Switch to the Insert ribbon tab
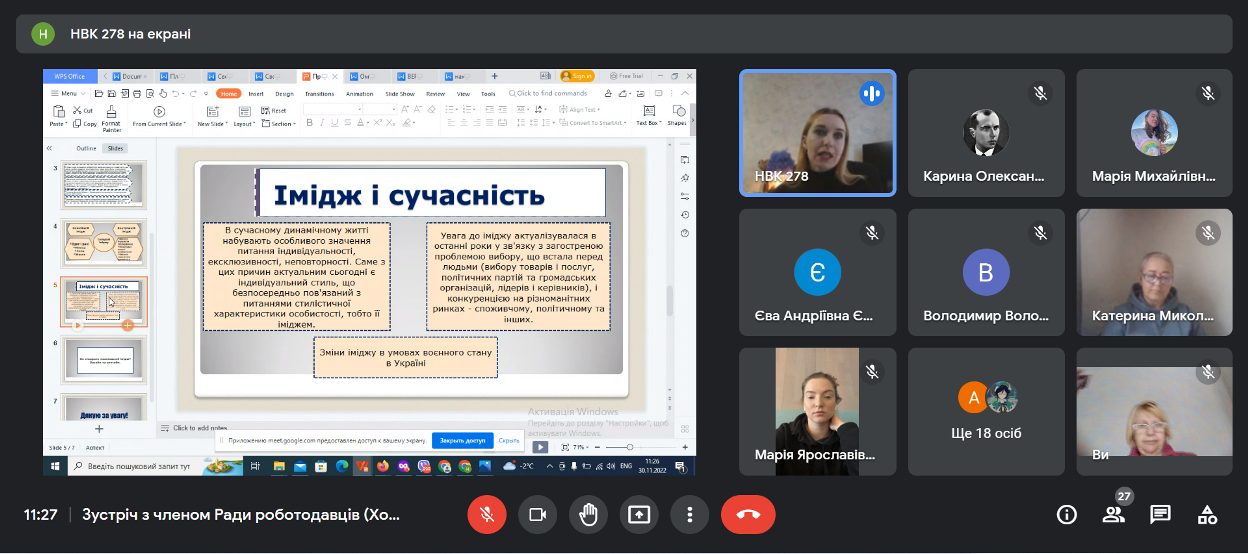 point(256,93)
